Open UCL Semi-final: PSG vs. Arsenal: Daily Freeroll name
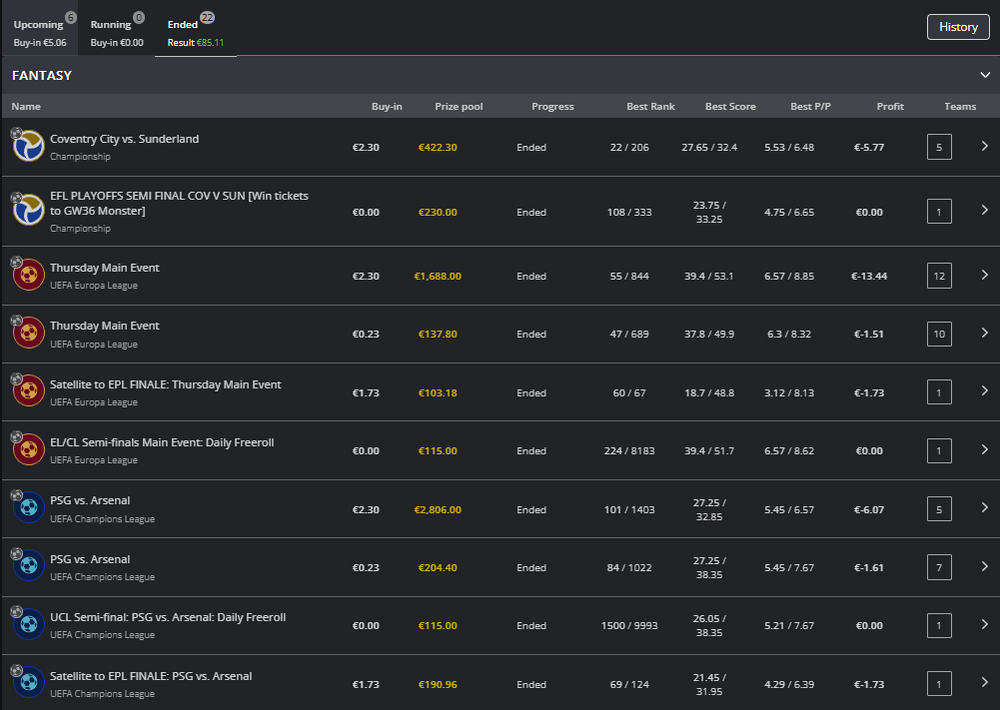 coord(168,618)
